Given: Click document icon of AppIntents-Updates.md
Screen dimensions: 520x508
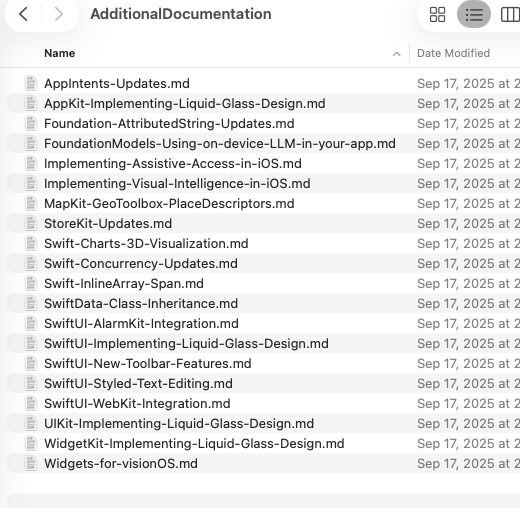Looking at the screenshot, I should click(31, 83).
